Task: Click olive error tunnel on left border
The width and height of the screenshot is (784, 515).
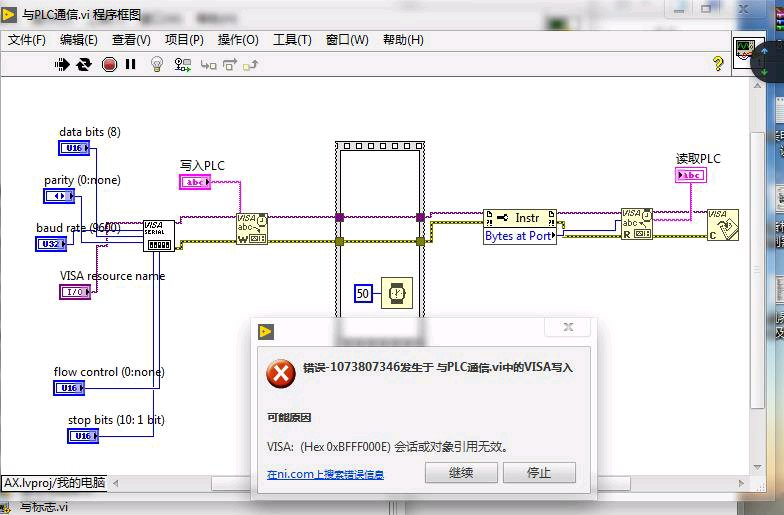Action: [340, 242]
